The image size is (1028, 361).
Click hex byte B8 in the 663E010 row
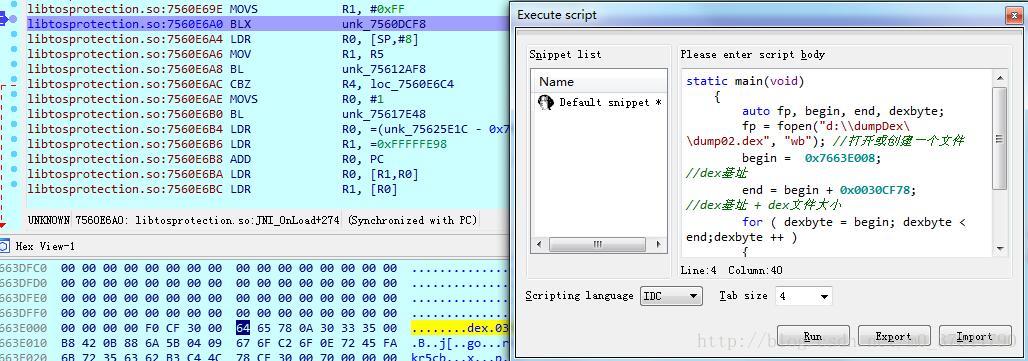(x=68, y=343)
